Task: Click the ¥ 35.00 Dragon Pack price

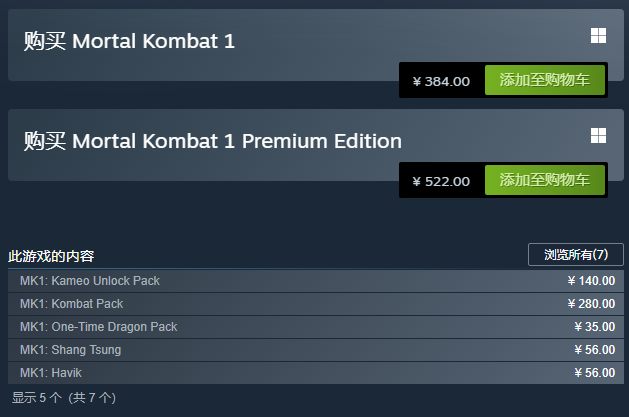Action: tap(595, 327)
